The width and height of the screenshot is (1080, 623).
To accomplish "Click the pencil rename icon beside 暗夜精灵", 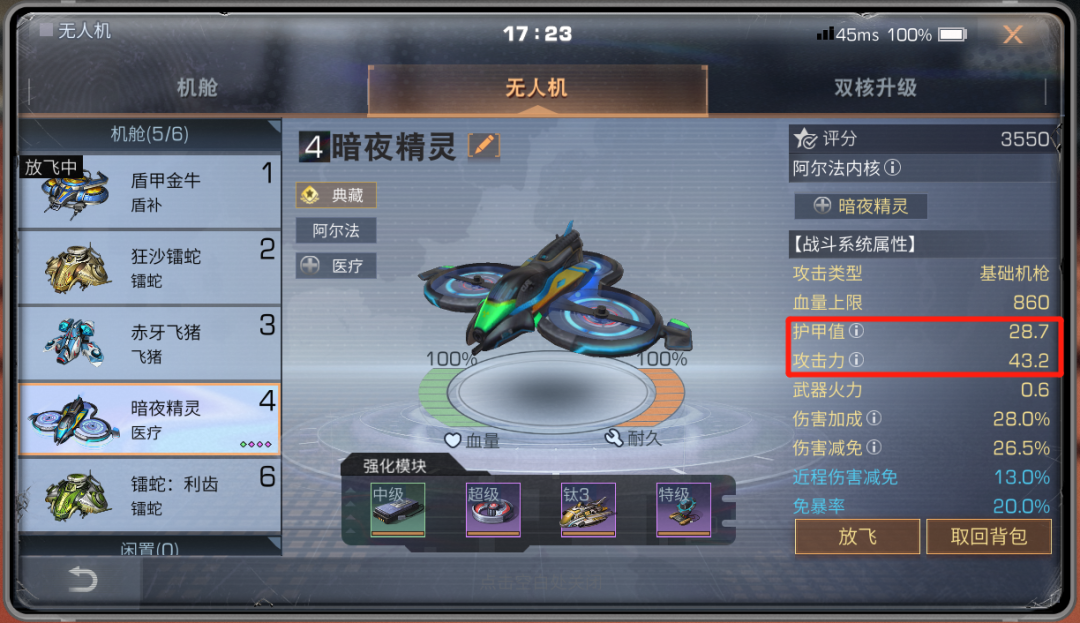I will (484, 145).
